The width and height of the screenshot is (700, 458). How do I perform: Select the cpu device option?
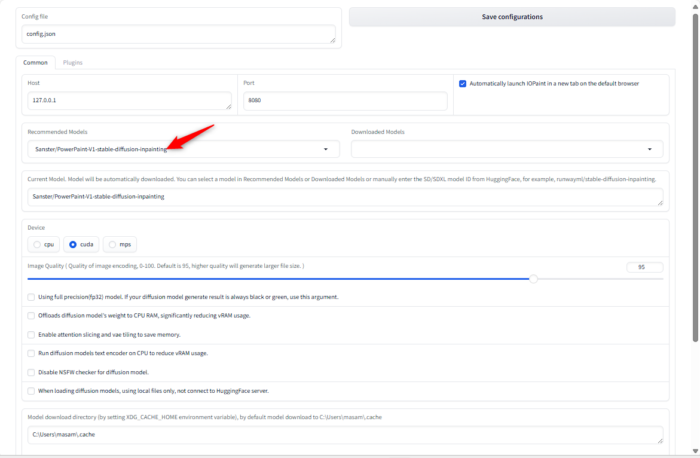click(43, 245)
